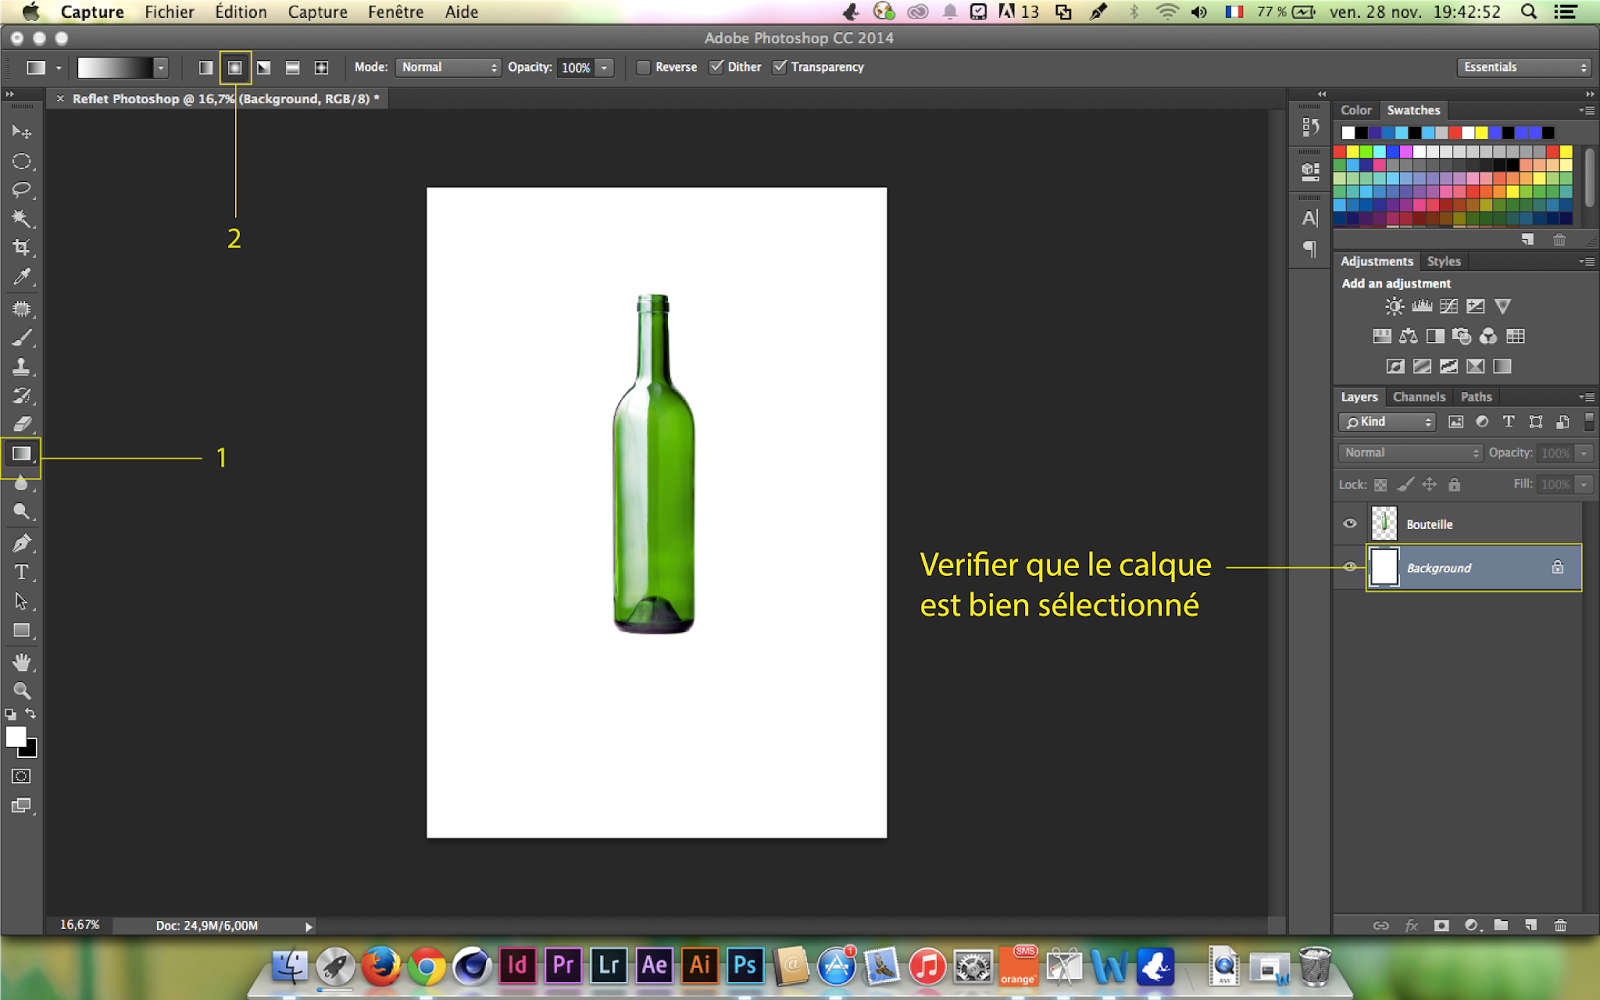This screenshot has height=1000, width=1600.
Task: Swap foreground and background colors
Action: 31,714
